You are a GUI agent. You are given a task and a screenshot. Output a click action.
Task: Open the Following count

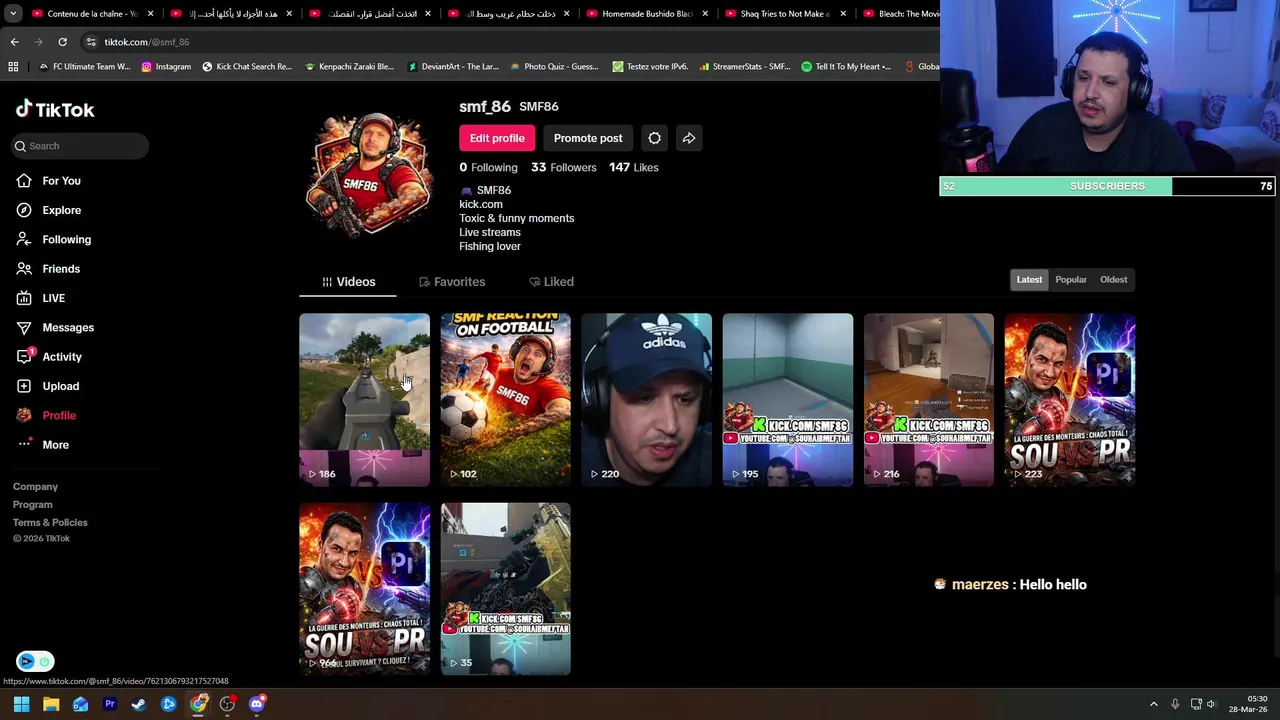click(488, 167)
